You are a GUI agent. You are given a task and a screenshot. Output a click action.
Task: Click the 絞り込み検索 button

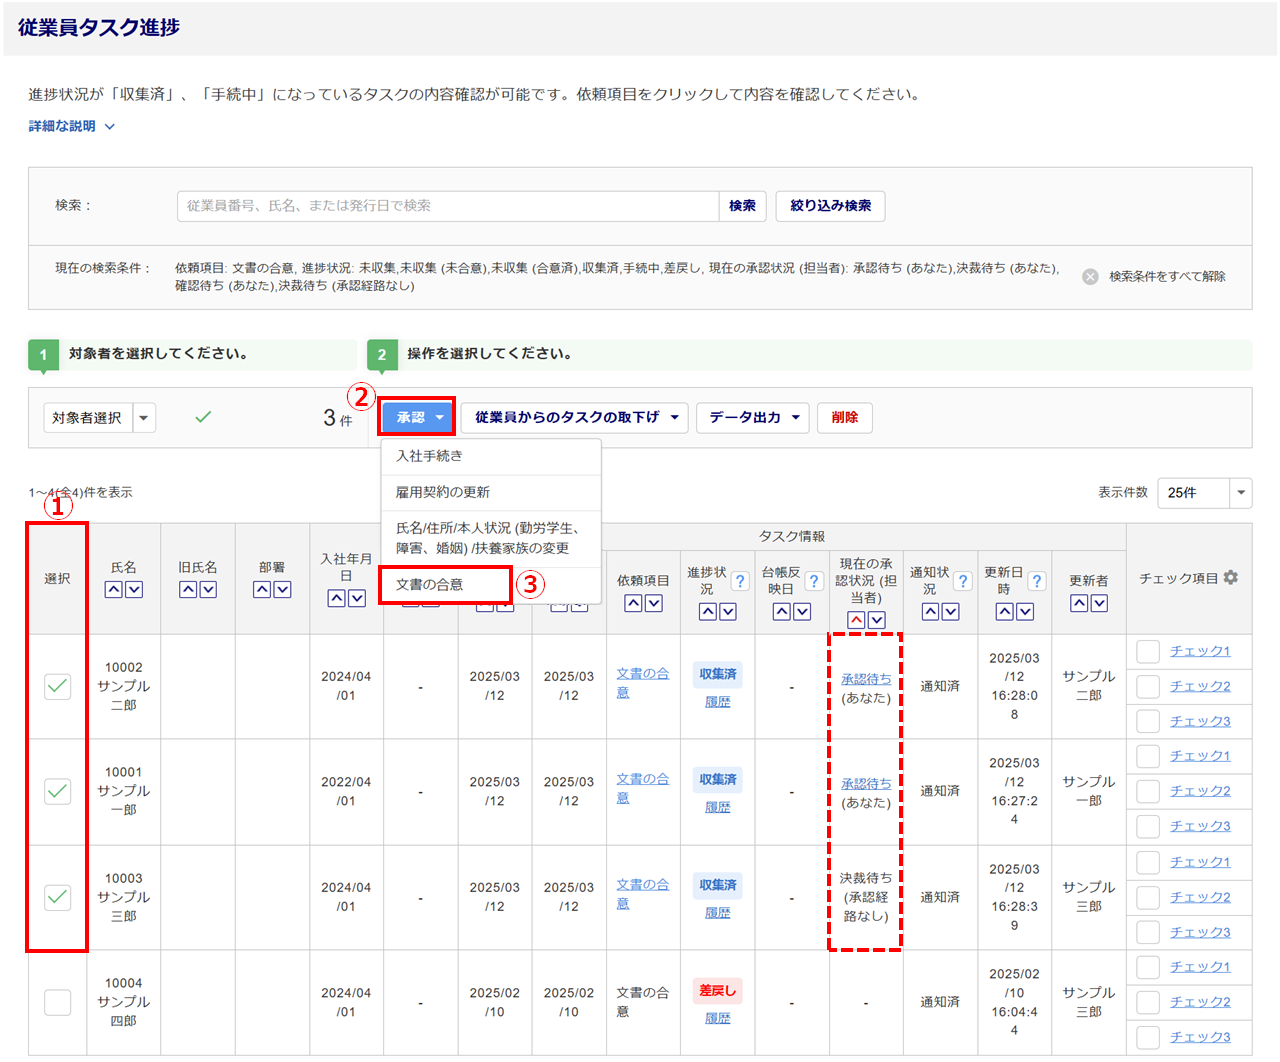point(830,206)
